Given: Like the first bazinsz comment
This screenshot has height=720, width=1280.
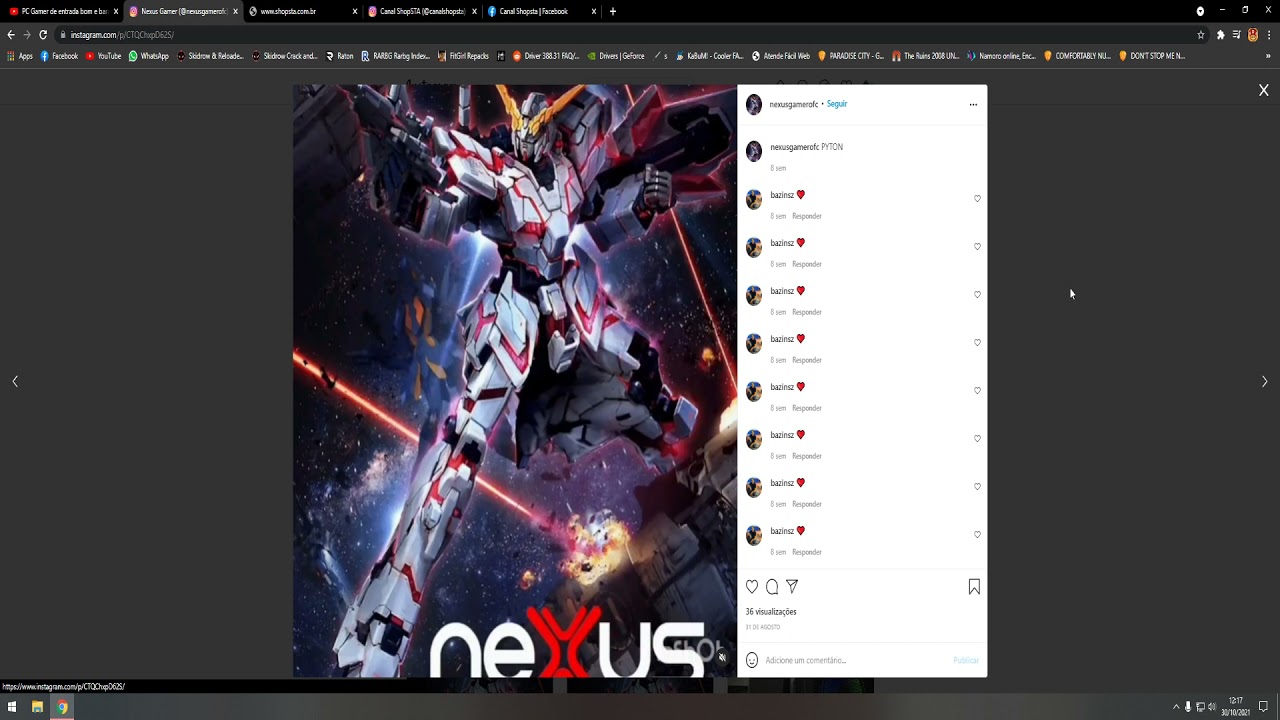Looking at the screenshot, I should pyautogui.click(x=977, y=199).
